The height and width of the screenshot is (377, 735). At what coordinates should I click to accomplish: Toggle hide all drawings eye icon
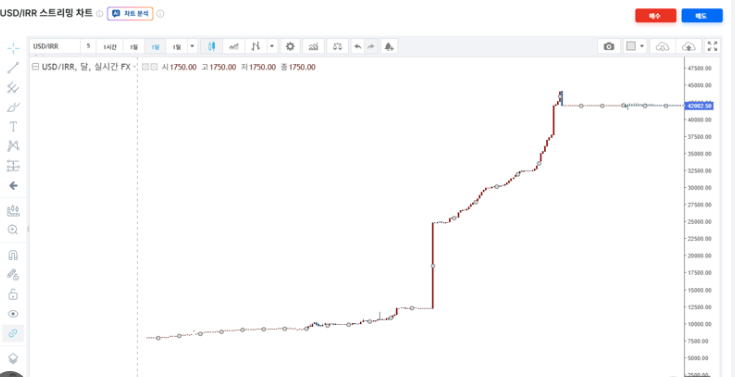tap(13, 314)
